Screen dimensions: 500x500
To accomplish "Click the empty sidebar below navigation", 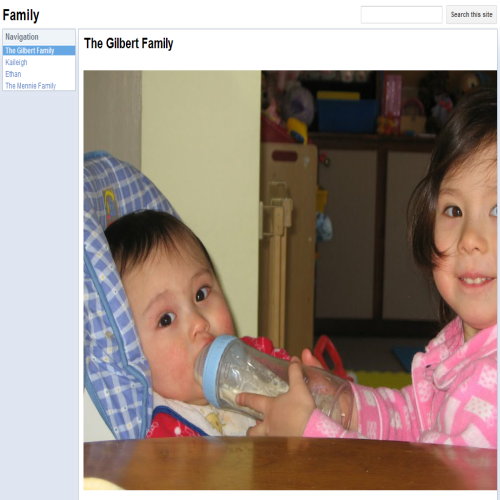I will (39, 293).
